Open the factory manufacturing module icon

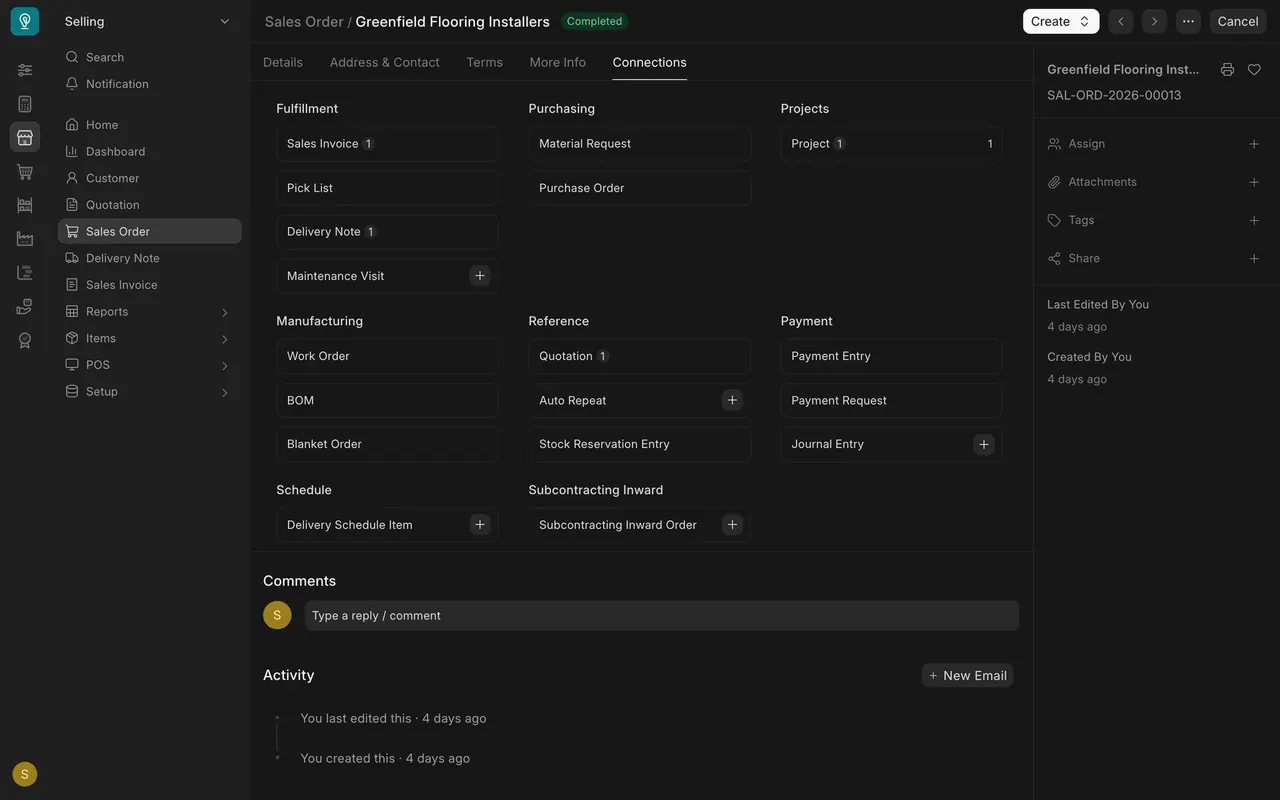point(25,239)
